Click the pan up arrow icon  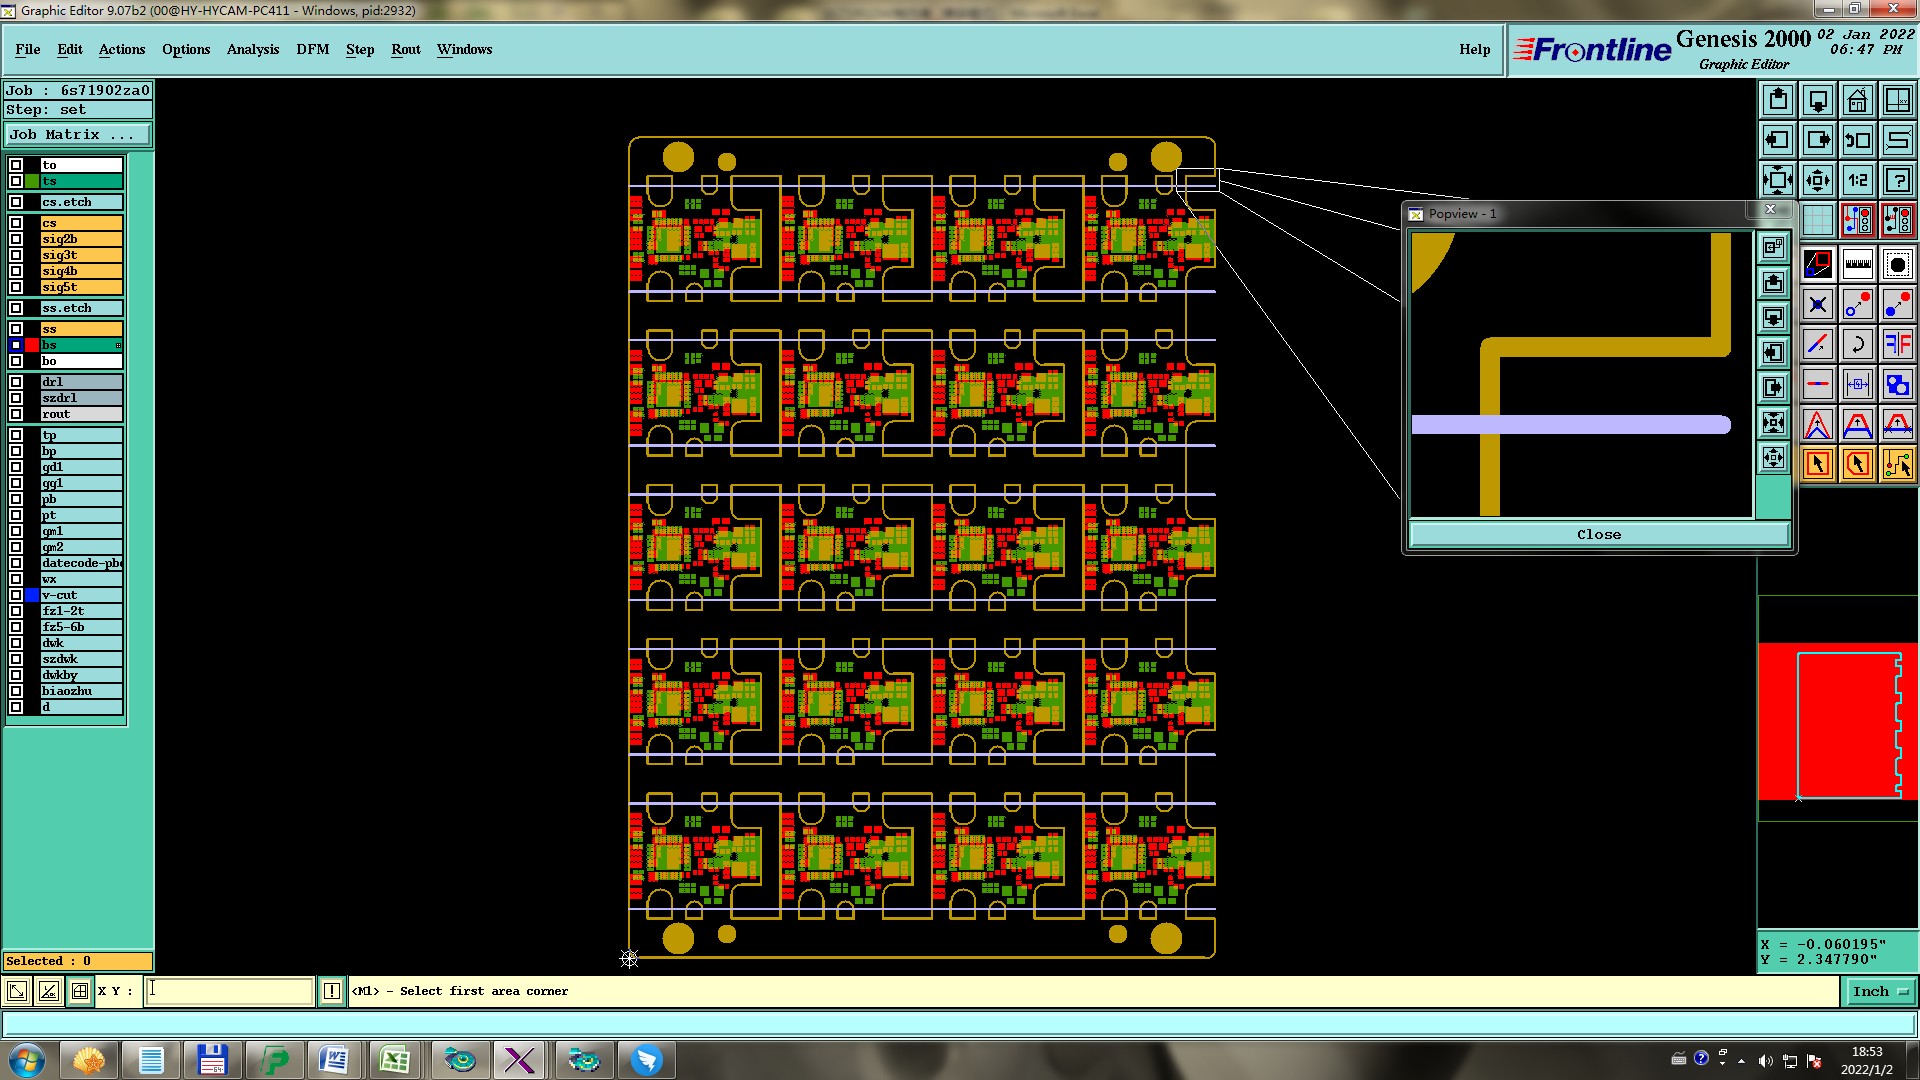click(1777, 100)
